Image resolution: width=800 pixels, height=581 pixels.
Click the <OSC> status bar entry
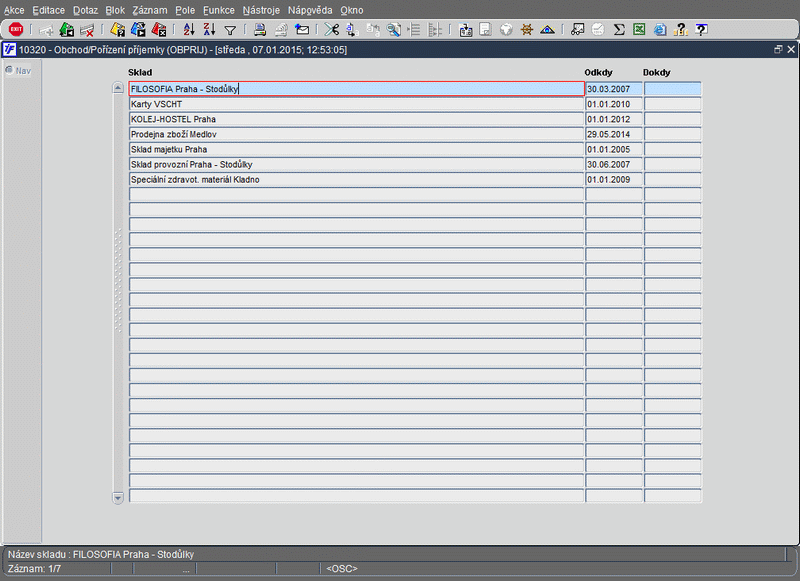tap(342, 568)
